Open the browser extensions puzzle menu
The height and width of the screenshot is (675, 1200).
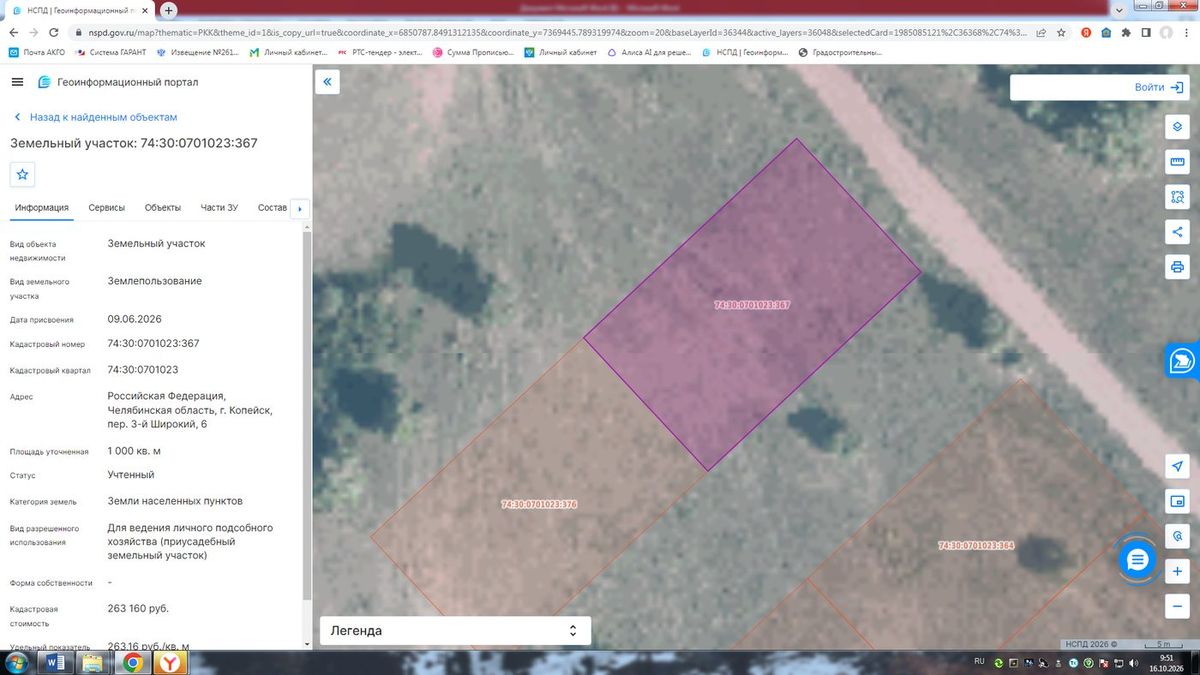[1126, 32]
